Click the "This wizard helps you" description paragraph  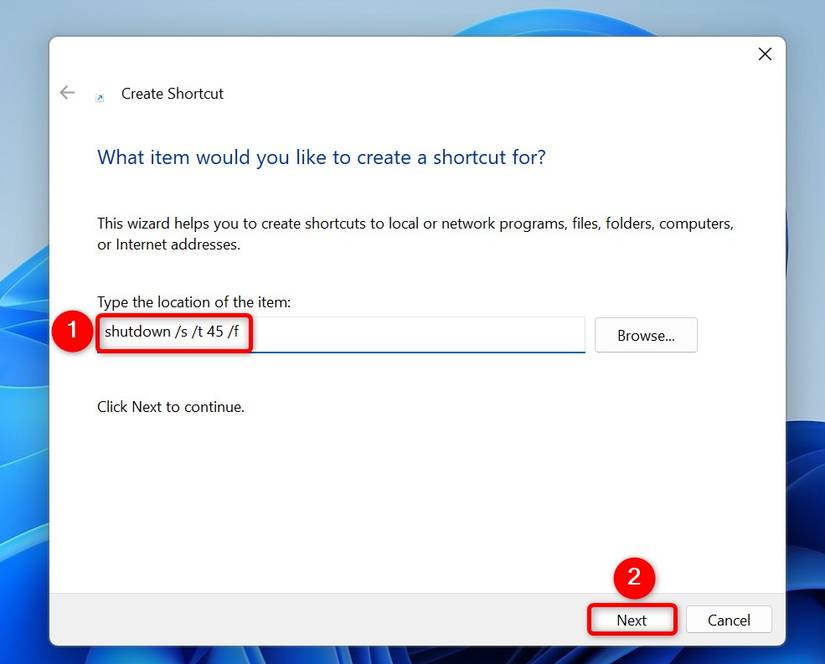point(415,234)
